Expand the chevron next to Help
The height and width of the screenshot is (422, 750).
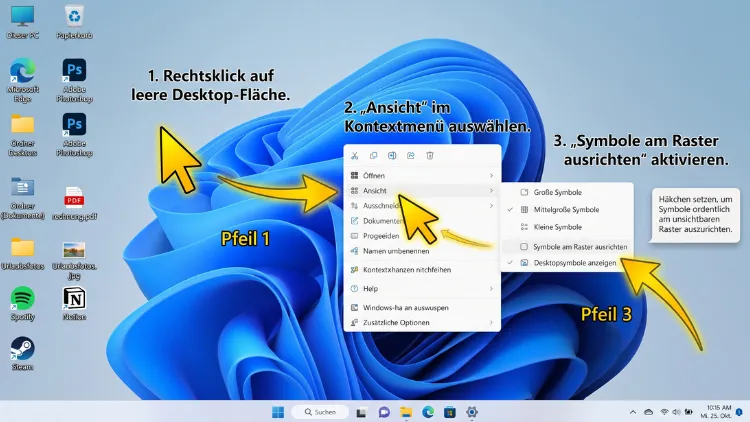click(x=491, y=289)
